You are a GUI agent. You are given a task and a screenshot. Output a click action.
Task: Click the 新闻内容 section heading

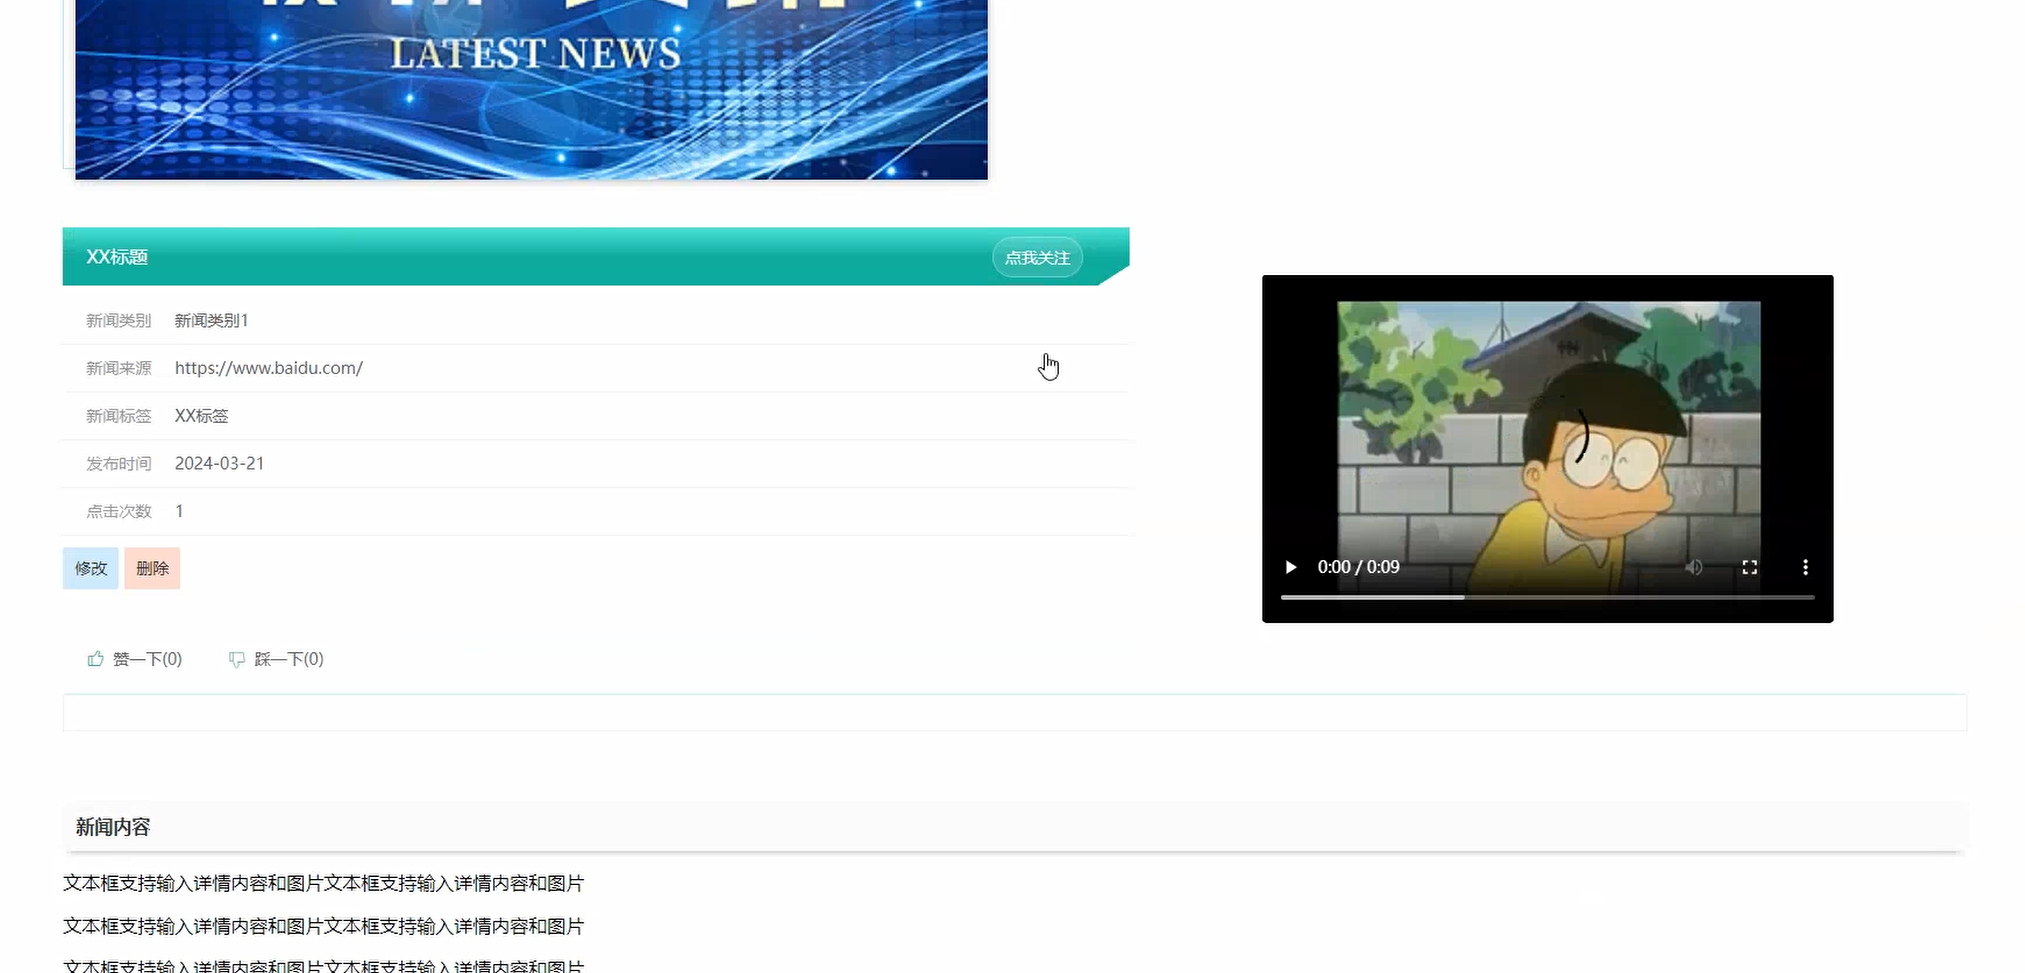coord(113,827)
